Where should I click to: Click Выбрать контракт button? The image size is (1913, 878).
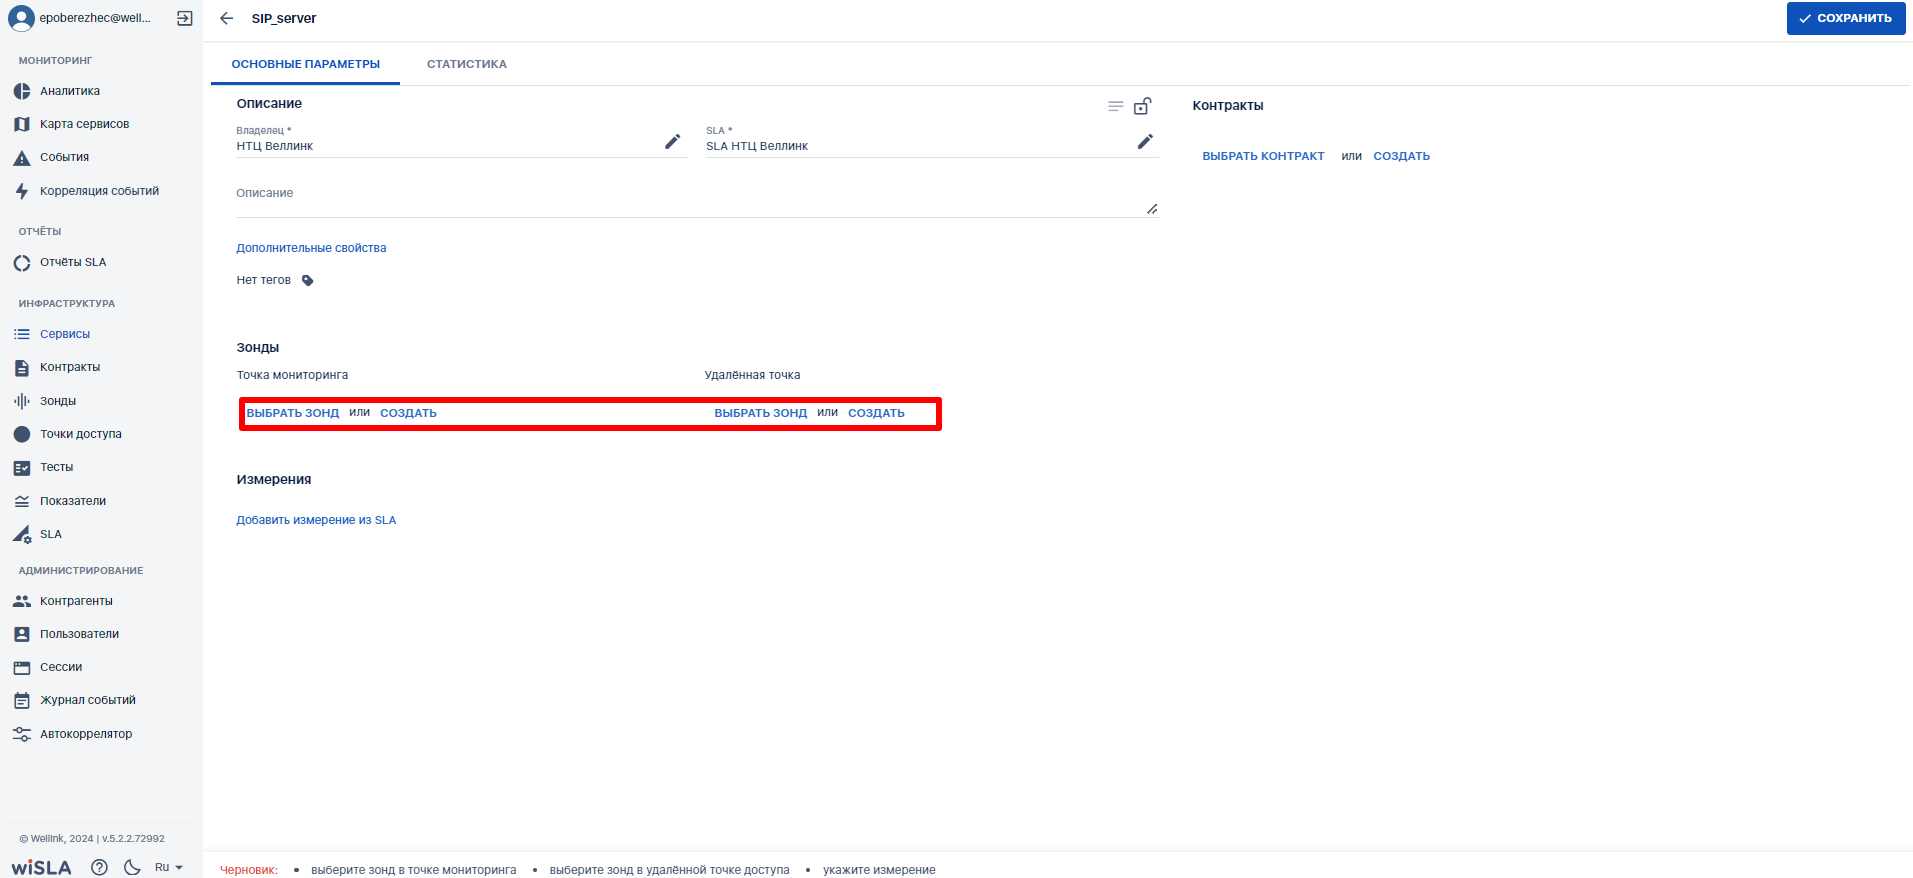click(1263, 156)
